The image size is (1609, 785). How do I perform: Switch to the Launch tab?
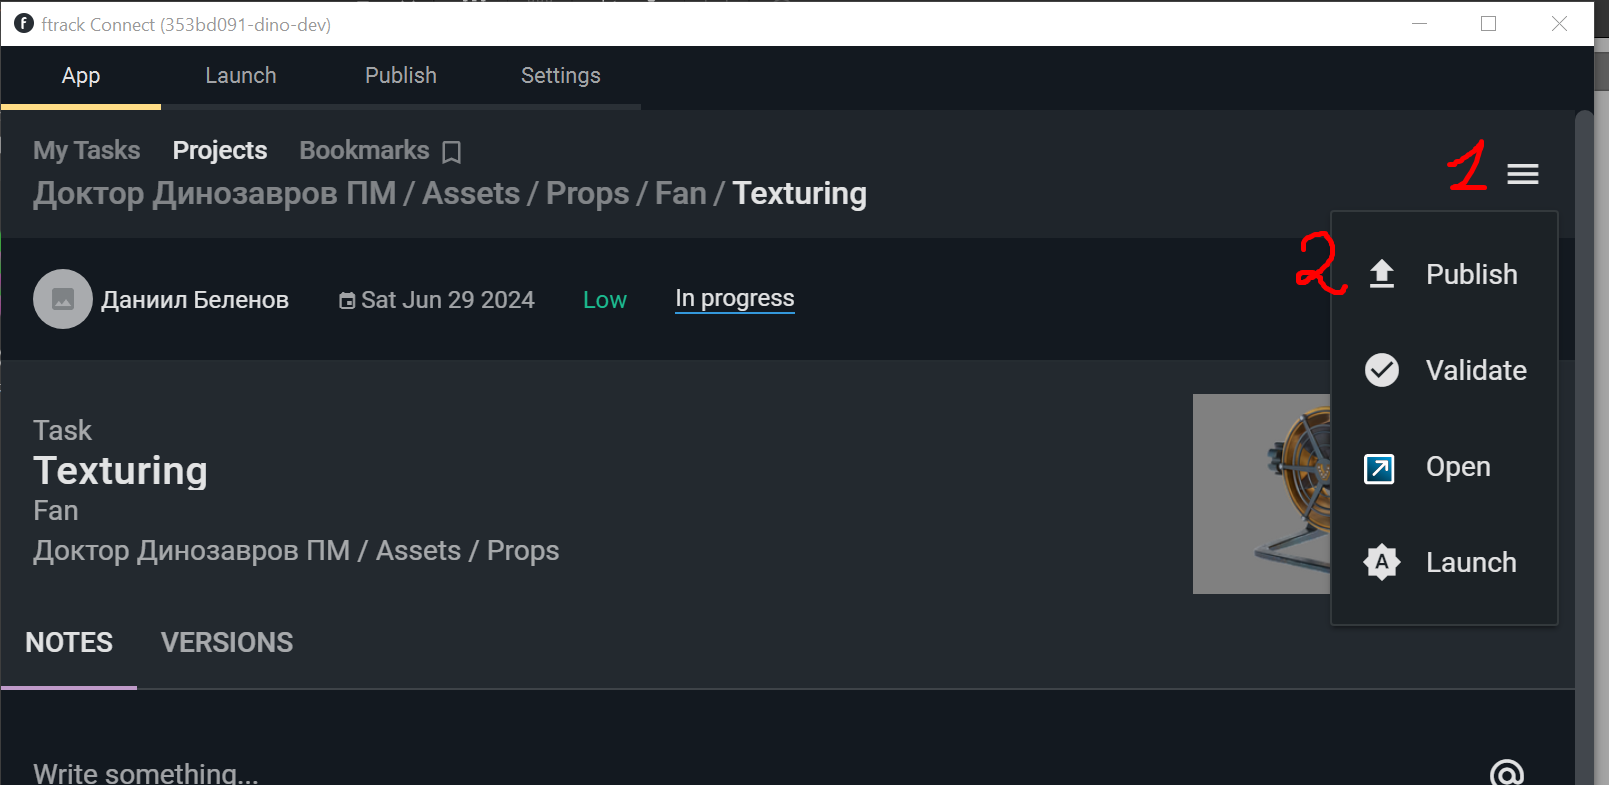[x=241, y=76]
